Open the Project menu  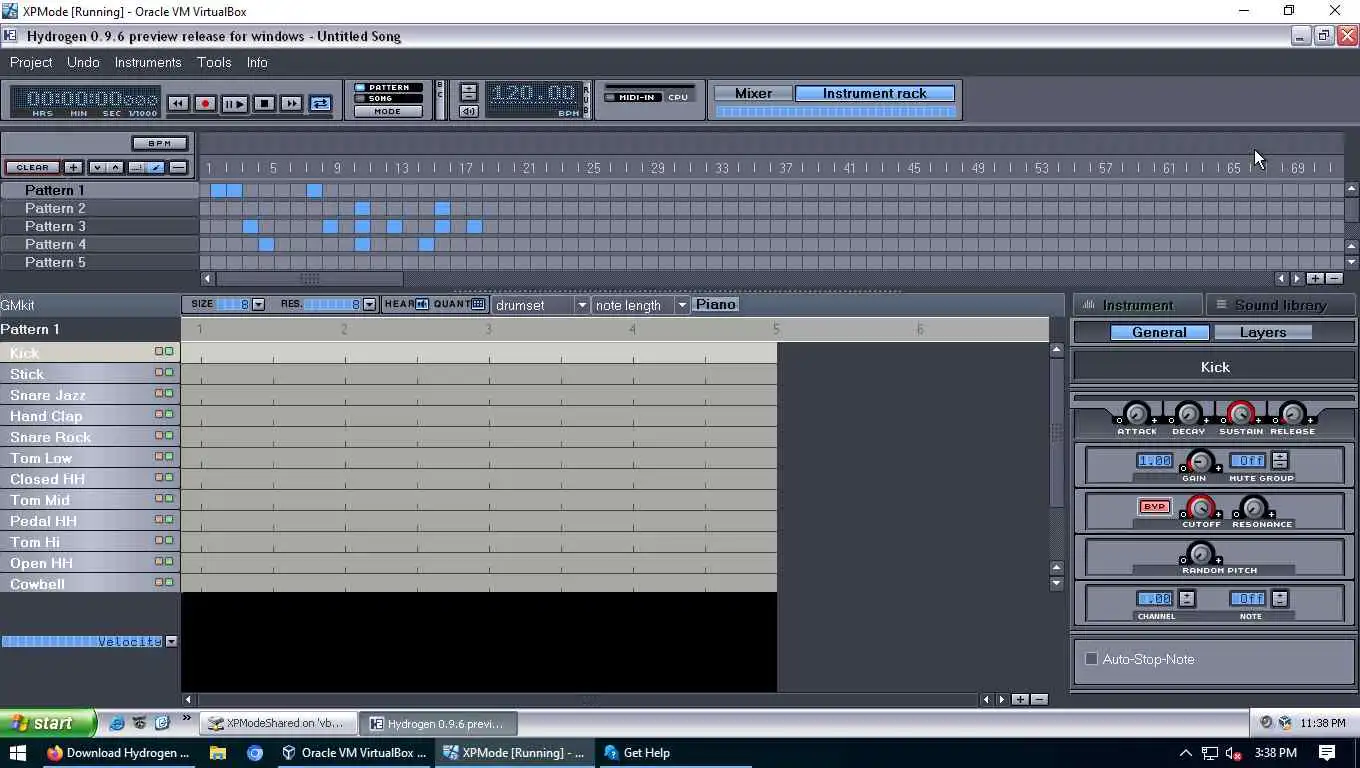31,62
